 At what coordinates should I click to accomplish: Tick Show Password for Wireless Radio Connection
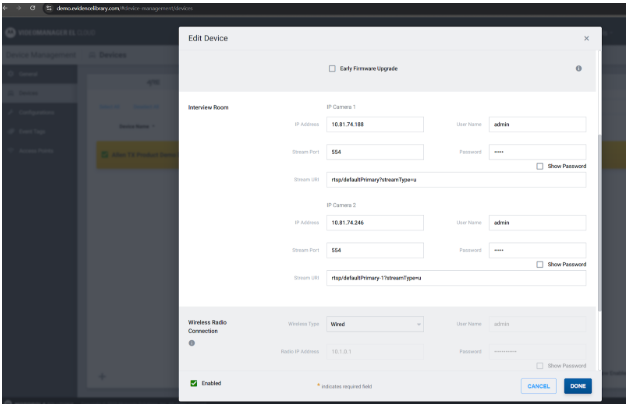click(540, 366)
